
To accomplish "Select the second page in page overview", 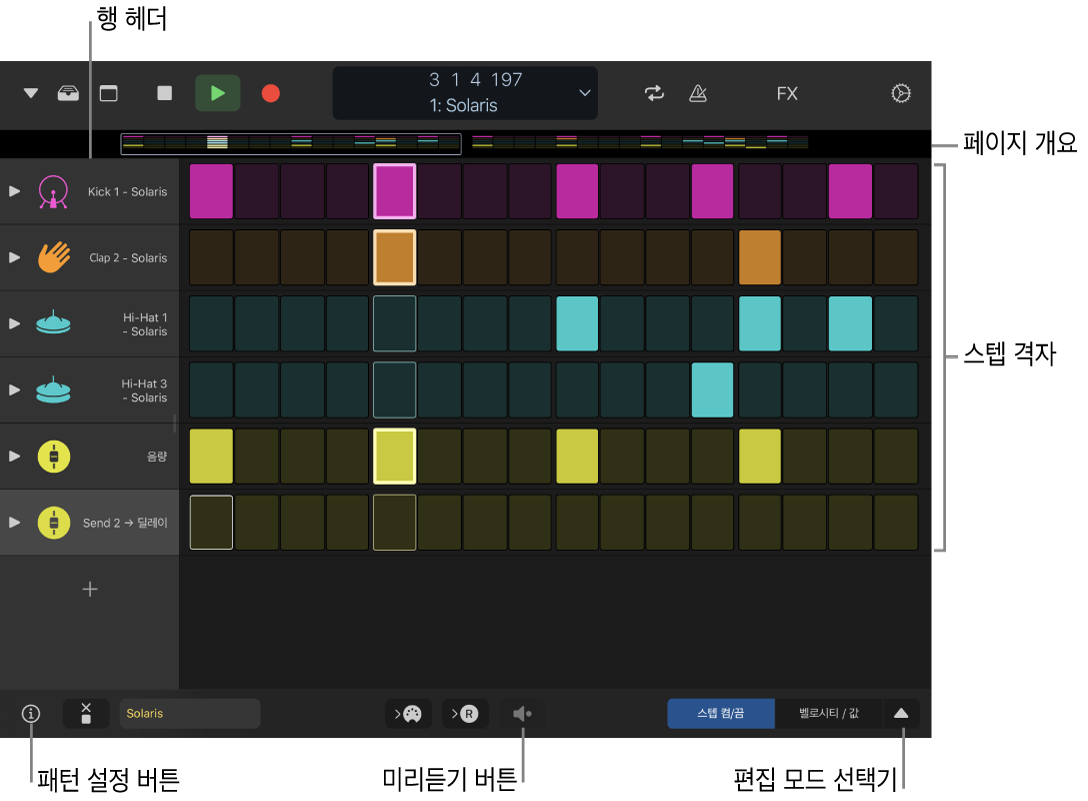I will 640,142.
